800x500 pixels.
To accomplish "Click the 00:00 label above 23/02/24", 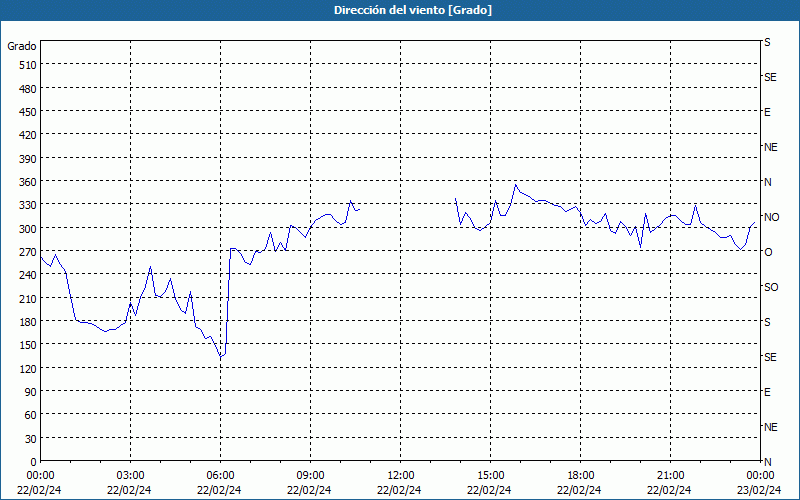I will pyautogui.click(x=760, y=476).
